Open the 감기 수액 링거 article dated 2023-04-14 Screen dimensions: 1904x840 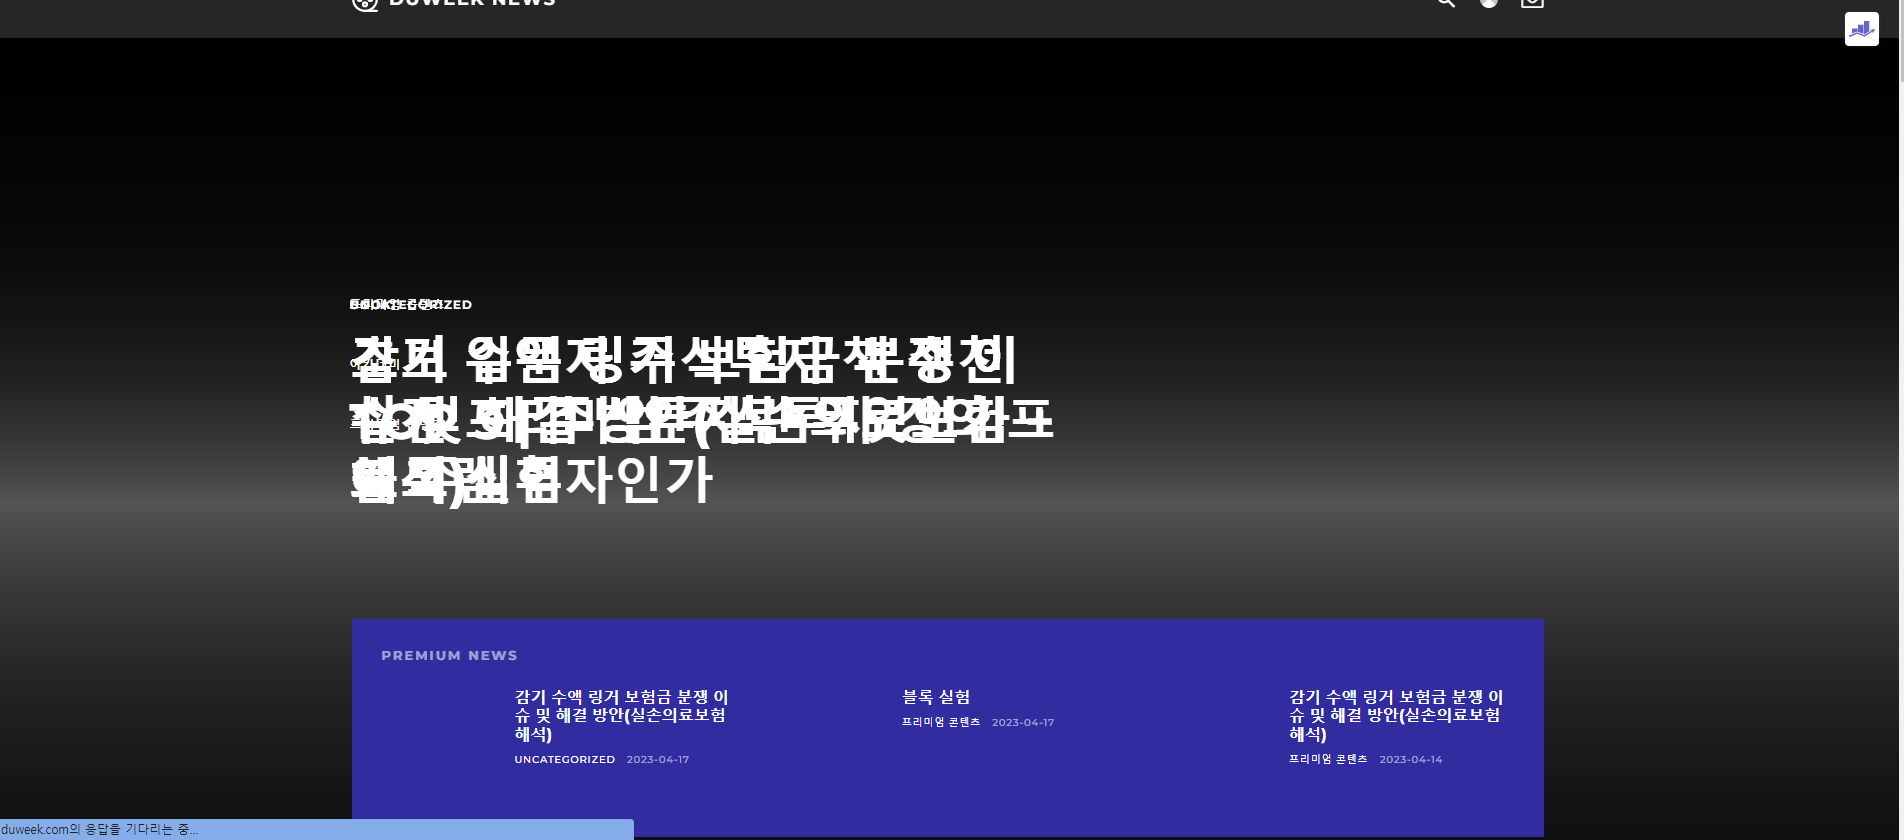pyautogui.click(x=1396, y=715)
